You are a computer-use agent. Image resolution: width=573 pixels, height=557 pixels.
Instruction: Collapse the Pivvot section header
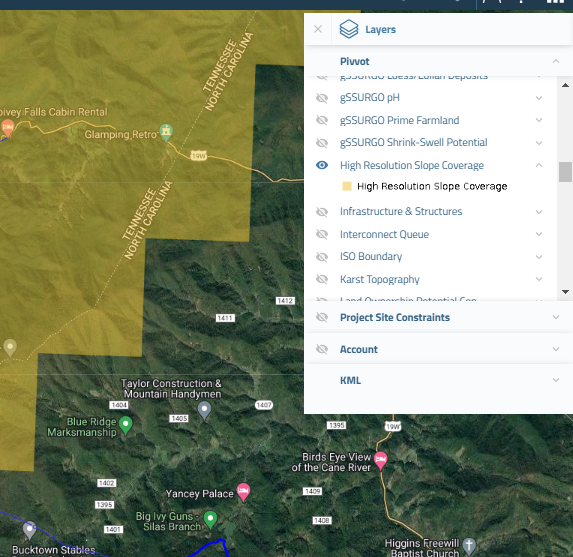pyautogui.click(x=556, y=61)
